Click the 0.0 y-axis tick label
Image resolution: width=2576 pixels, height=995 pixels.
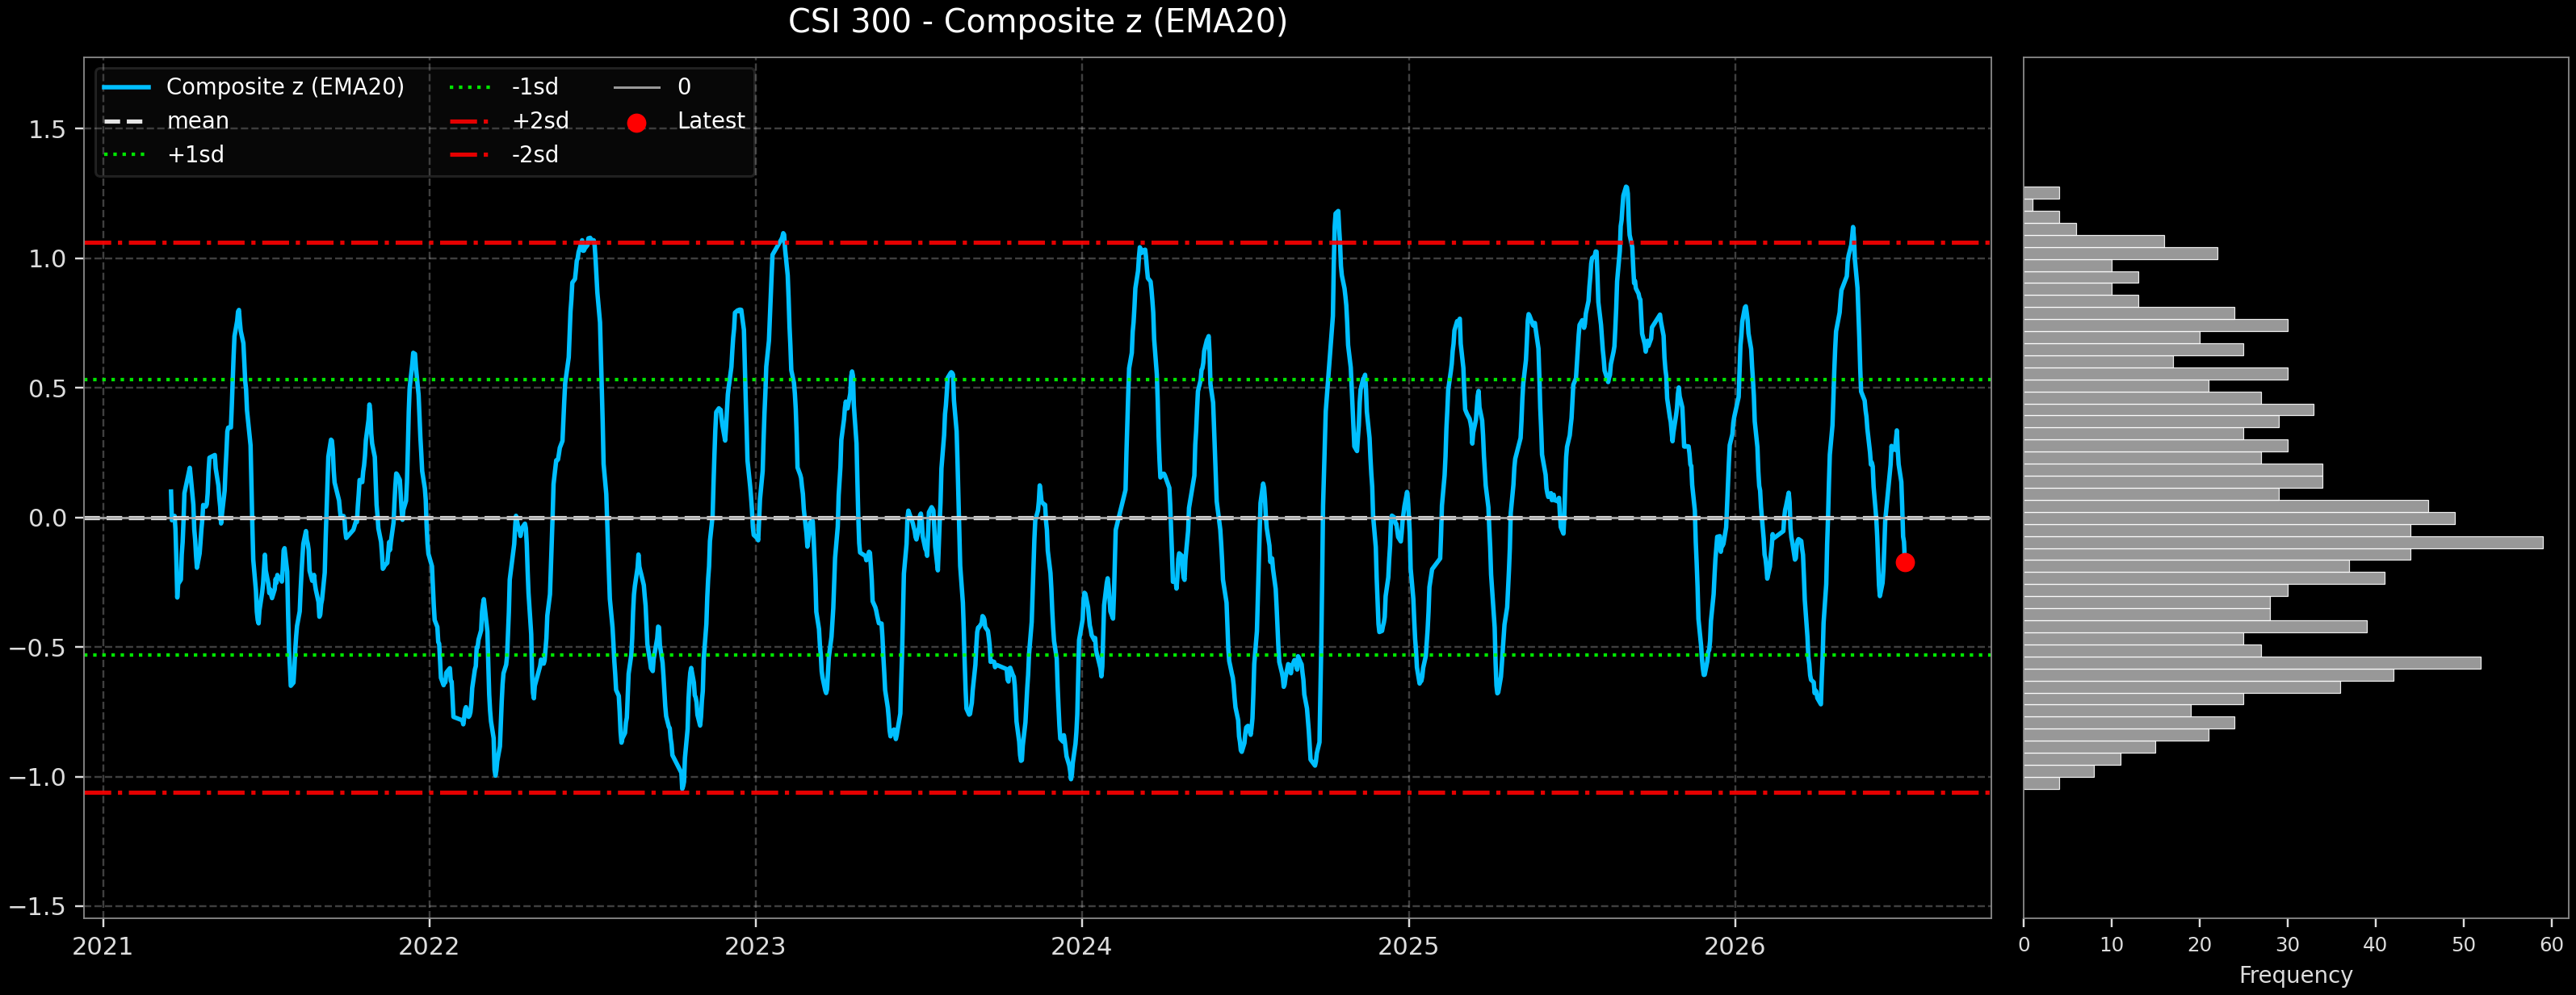point(47,518)
